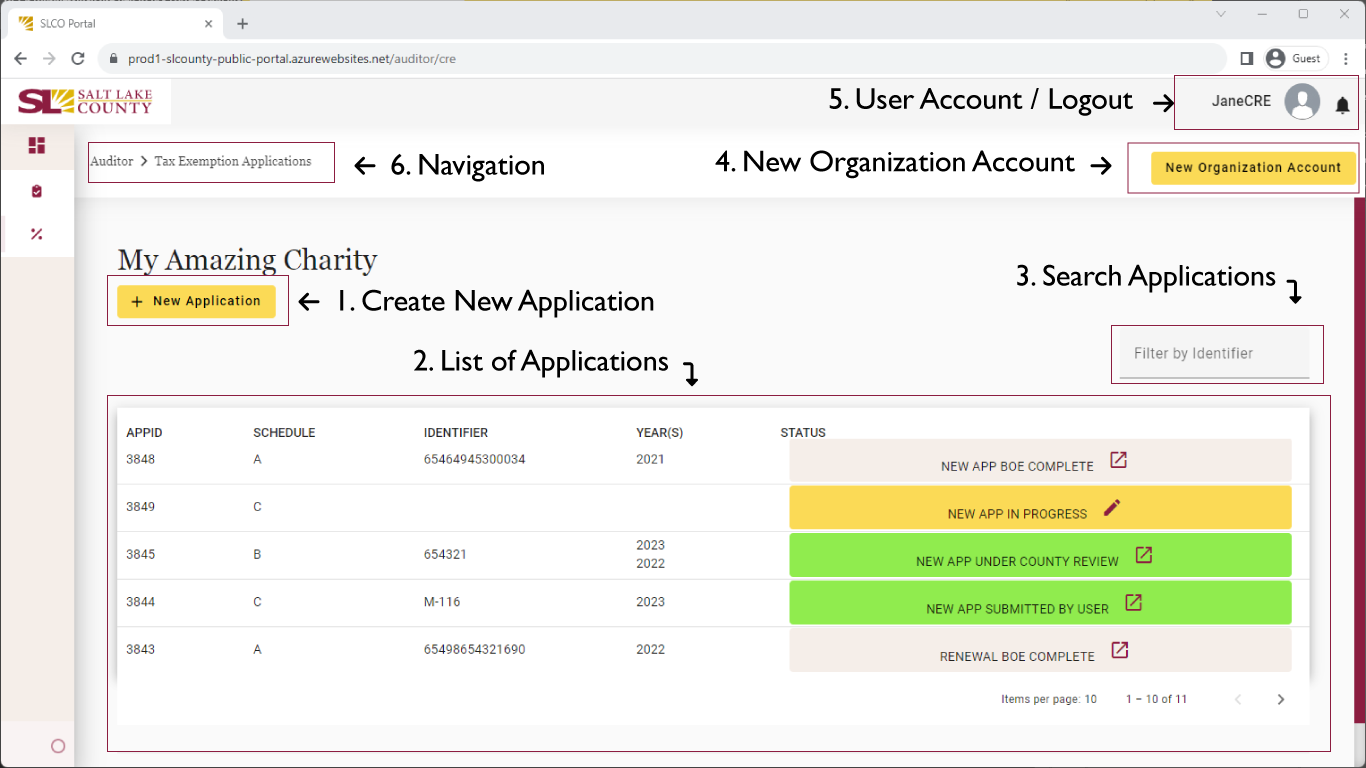Click the New Organization Account button
This screenshot has height=768, width=1366.
coord(1252,168)
